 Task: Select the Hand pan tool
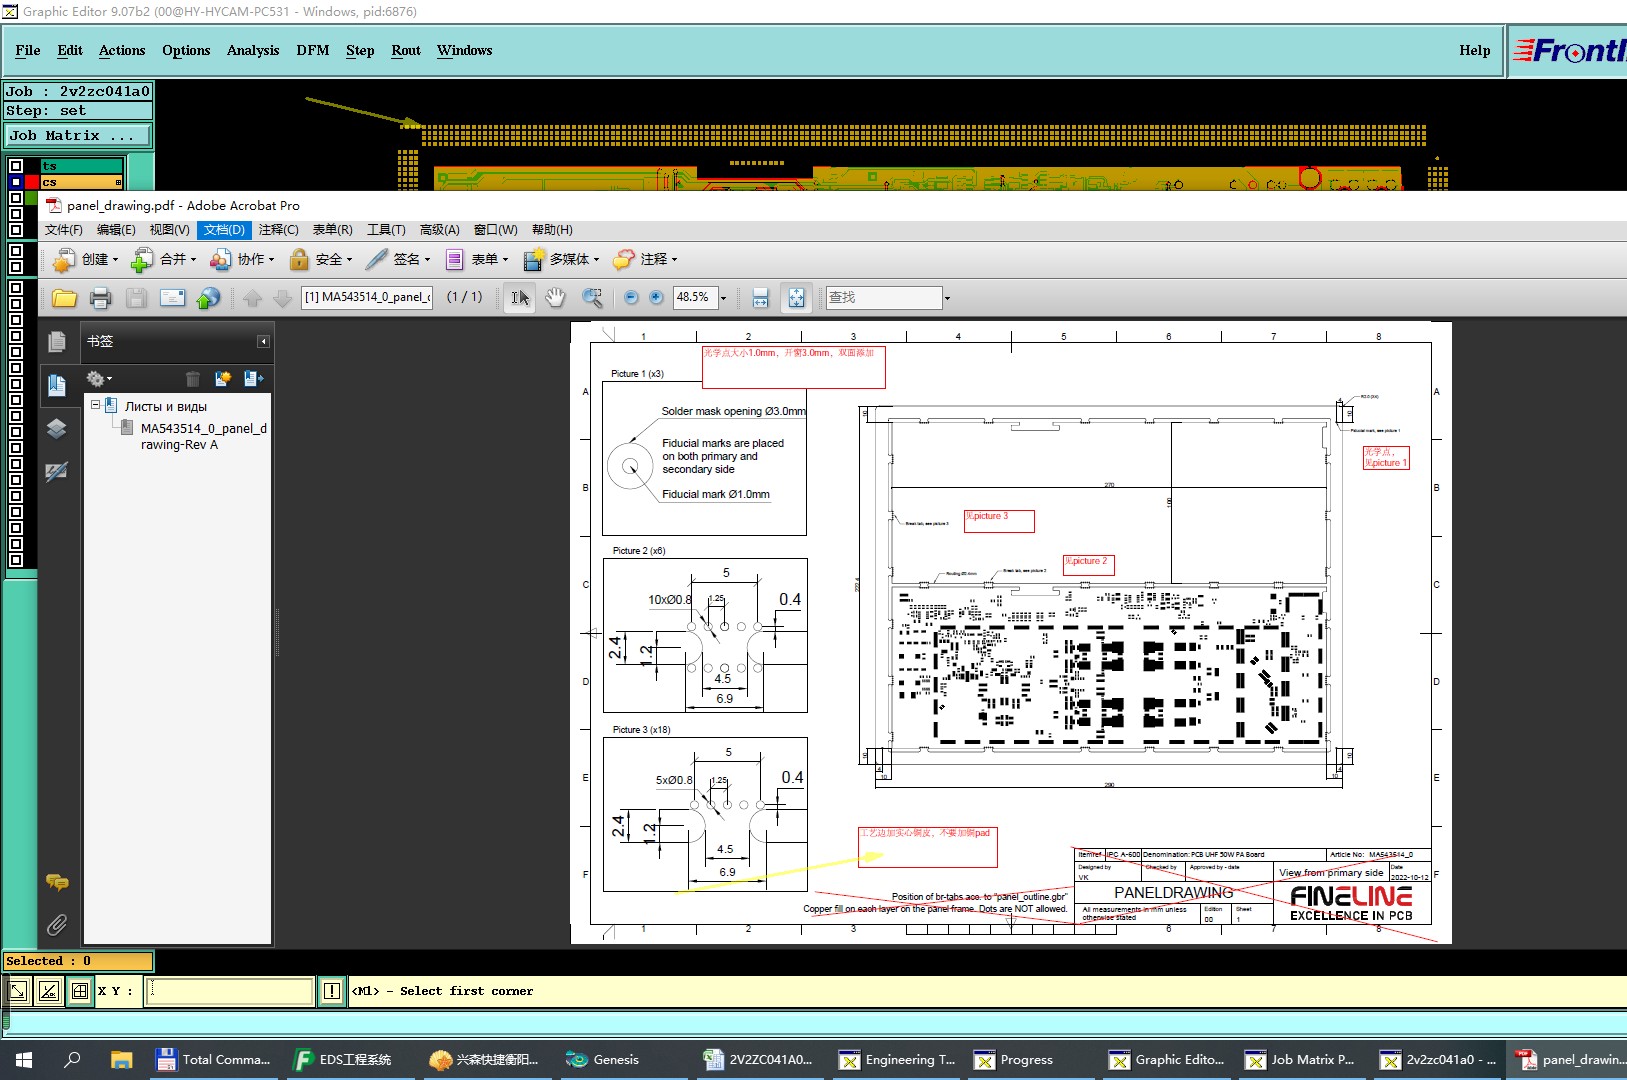(x=555, y=297)
